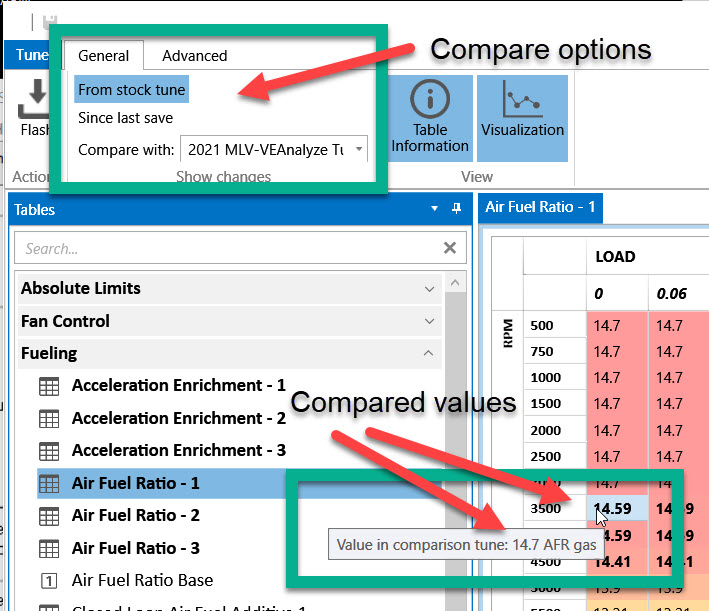Image resolution: width=709 pixels, height=611 pixels.
Task: Open the Compare with tune dropdown
Action: coord(274,150)
